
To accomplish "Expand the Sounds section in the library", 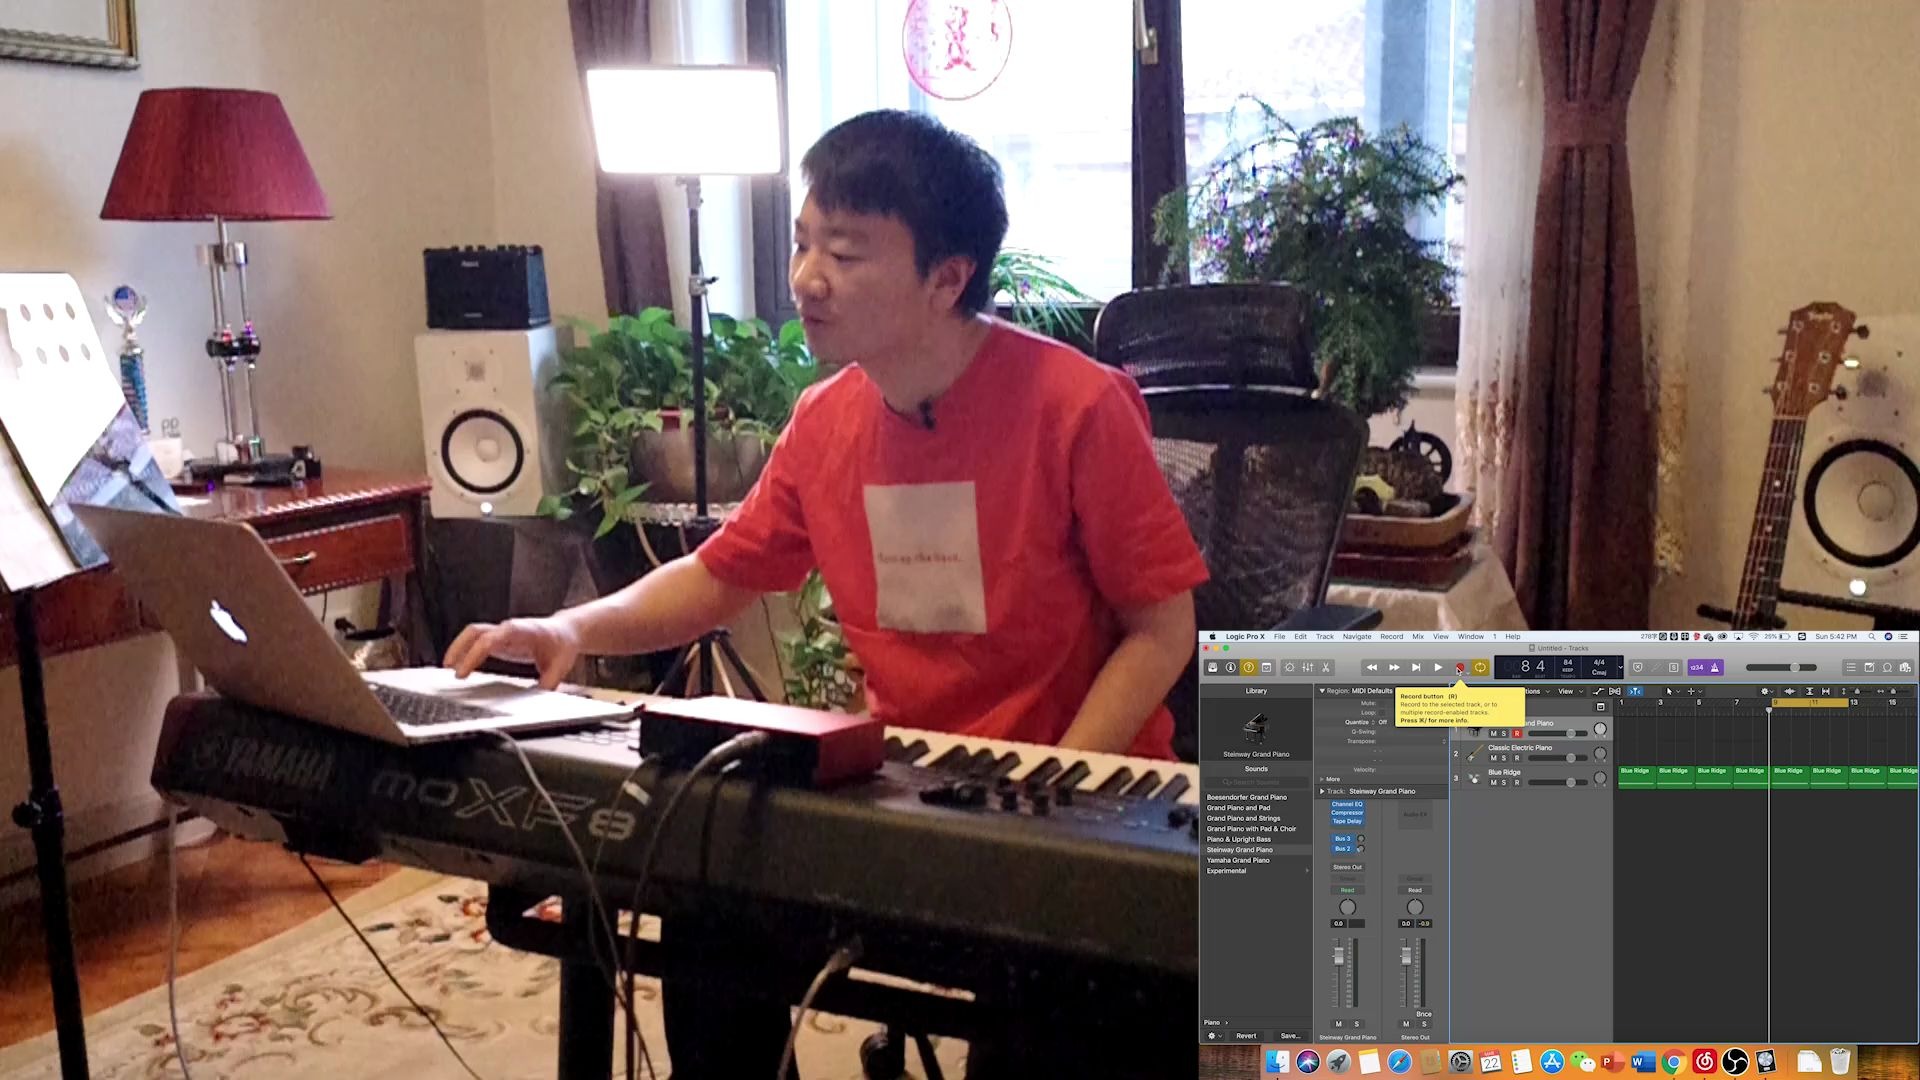I will 1255,769.
